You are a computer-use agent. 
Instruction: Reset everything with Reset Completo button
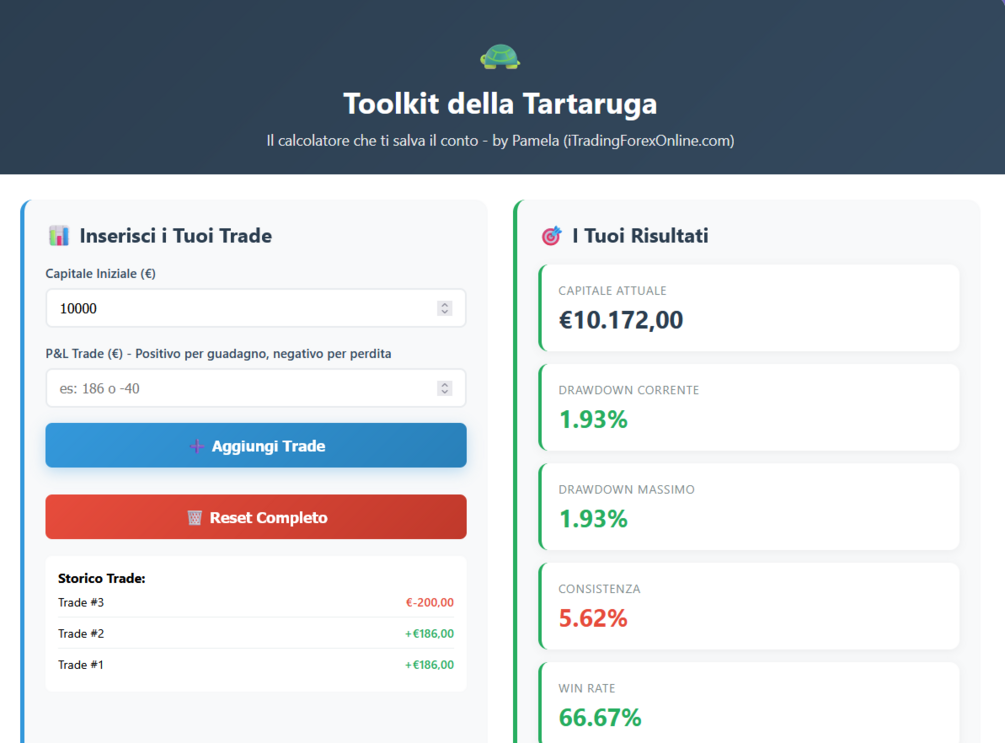click(256, 517)
